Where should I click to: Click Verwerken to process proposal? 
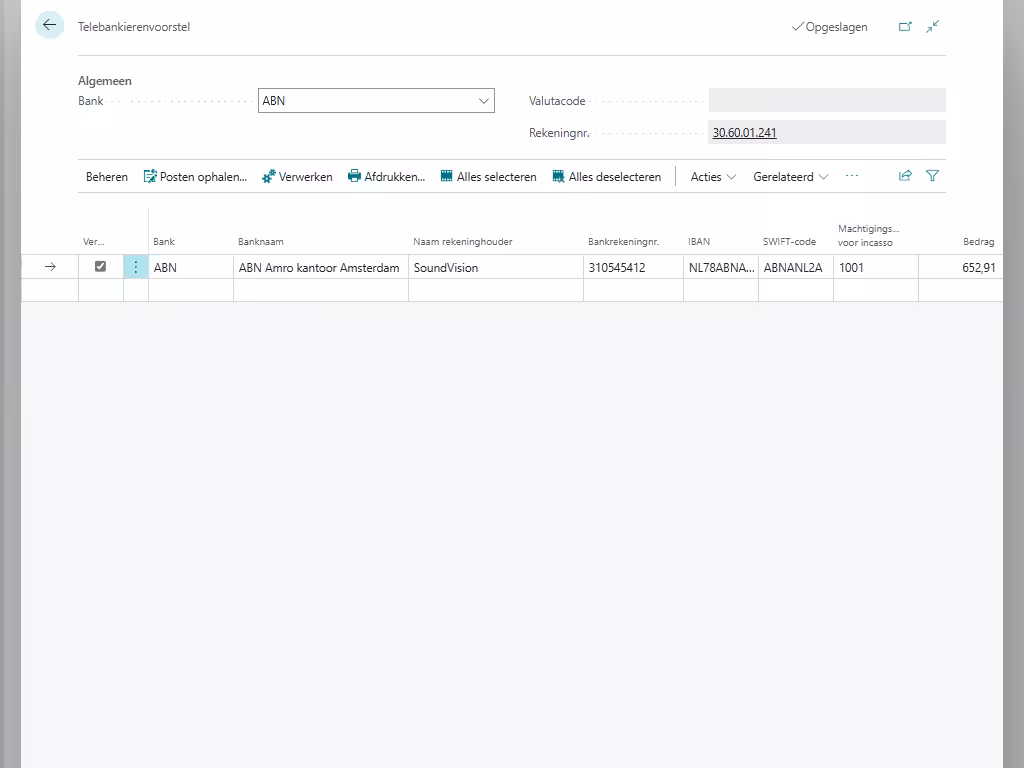[x=297, y=177]
